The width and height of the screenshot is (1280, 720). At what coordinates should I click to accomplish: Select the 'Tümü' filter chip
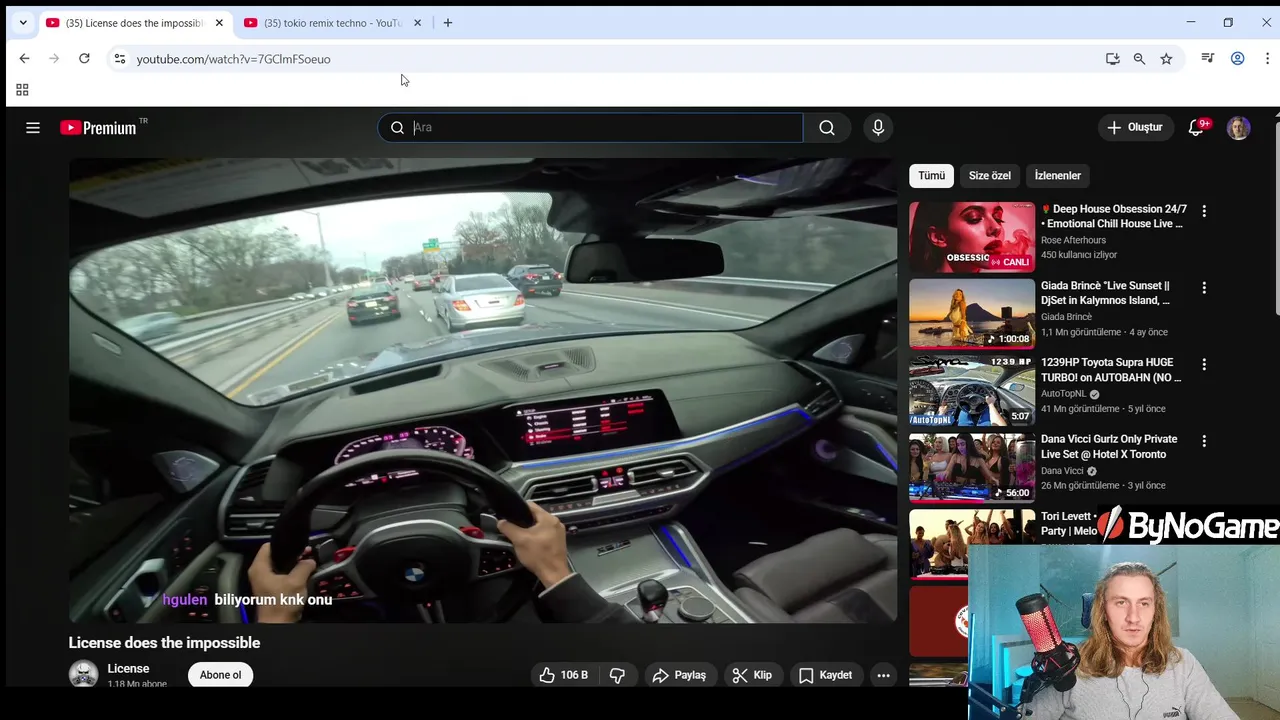tap(931, 175)
